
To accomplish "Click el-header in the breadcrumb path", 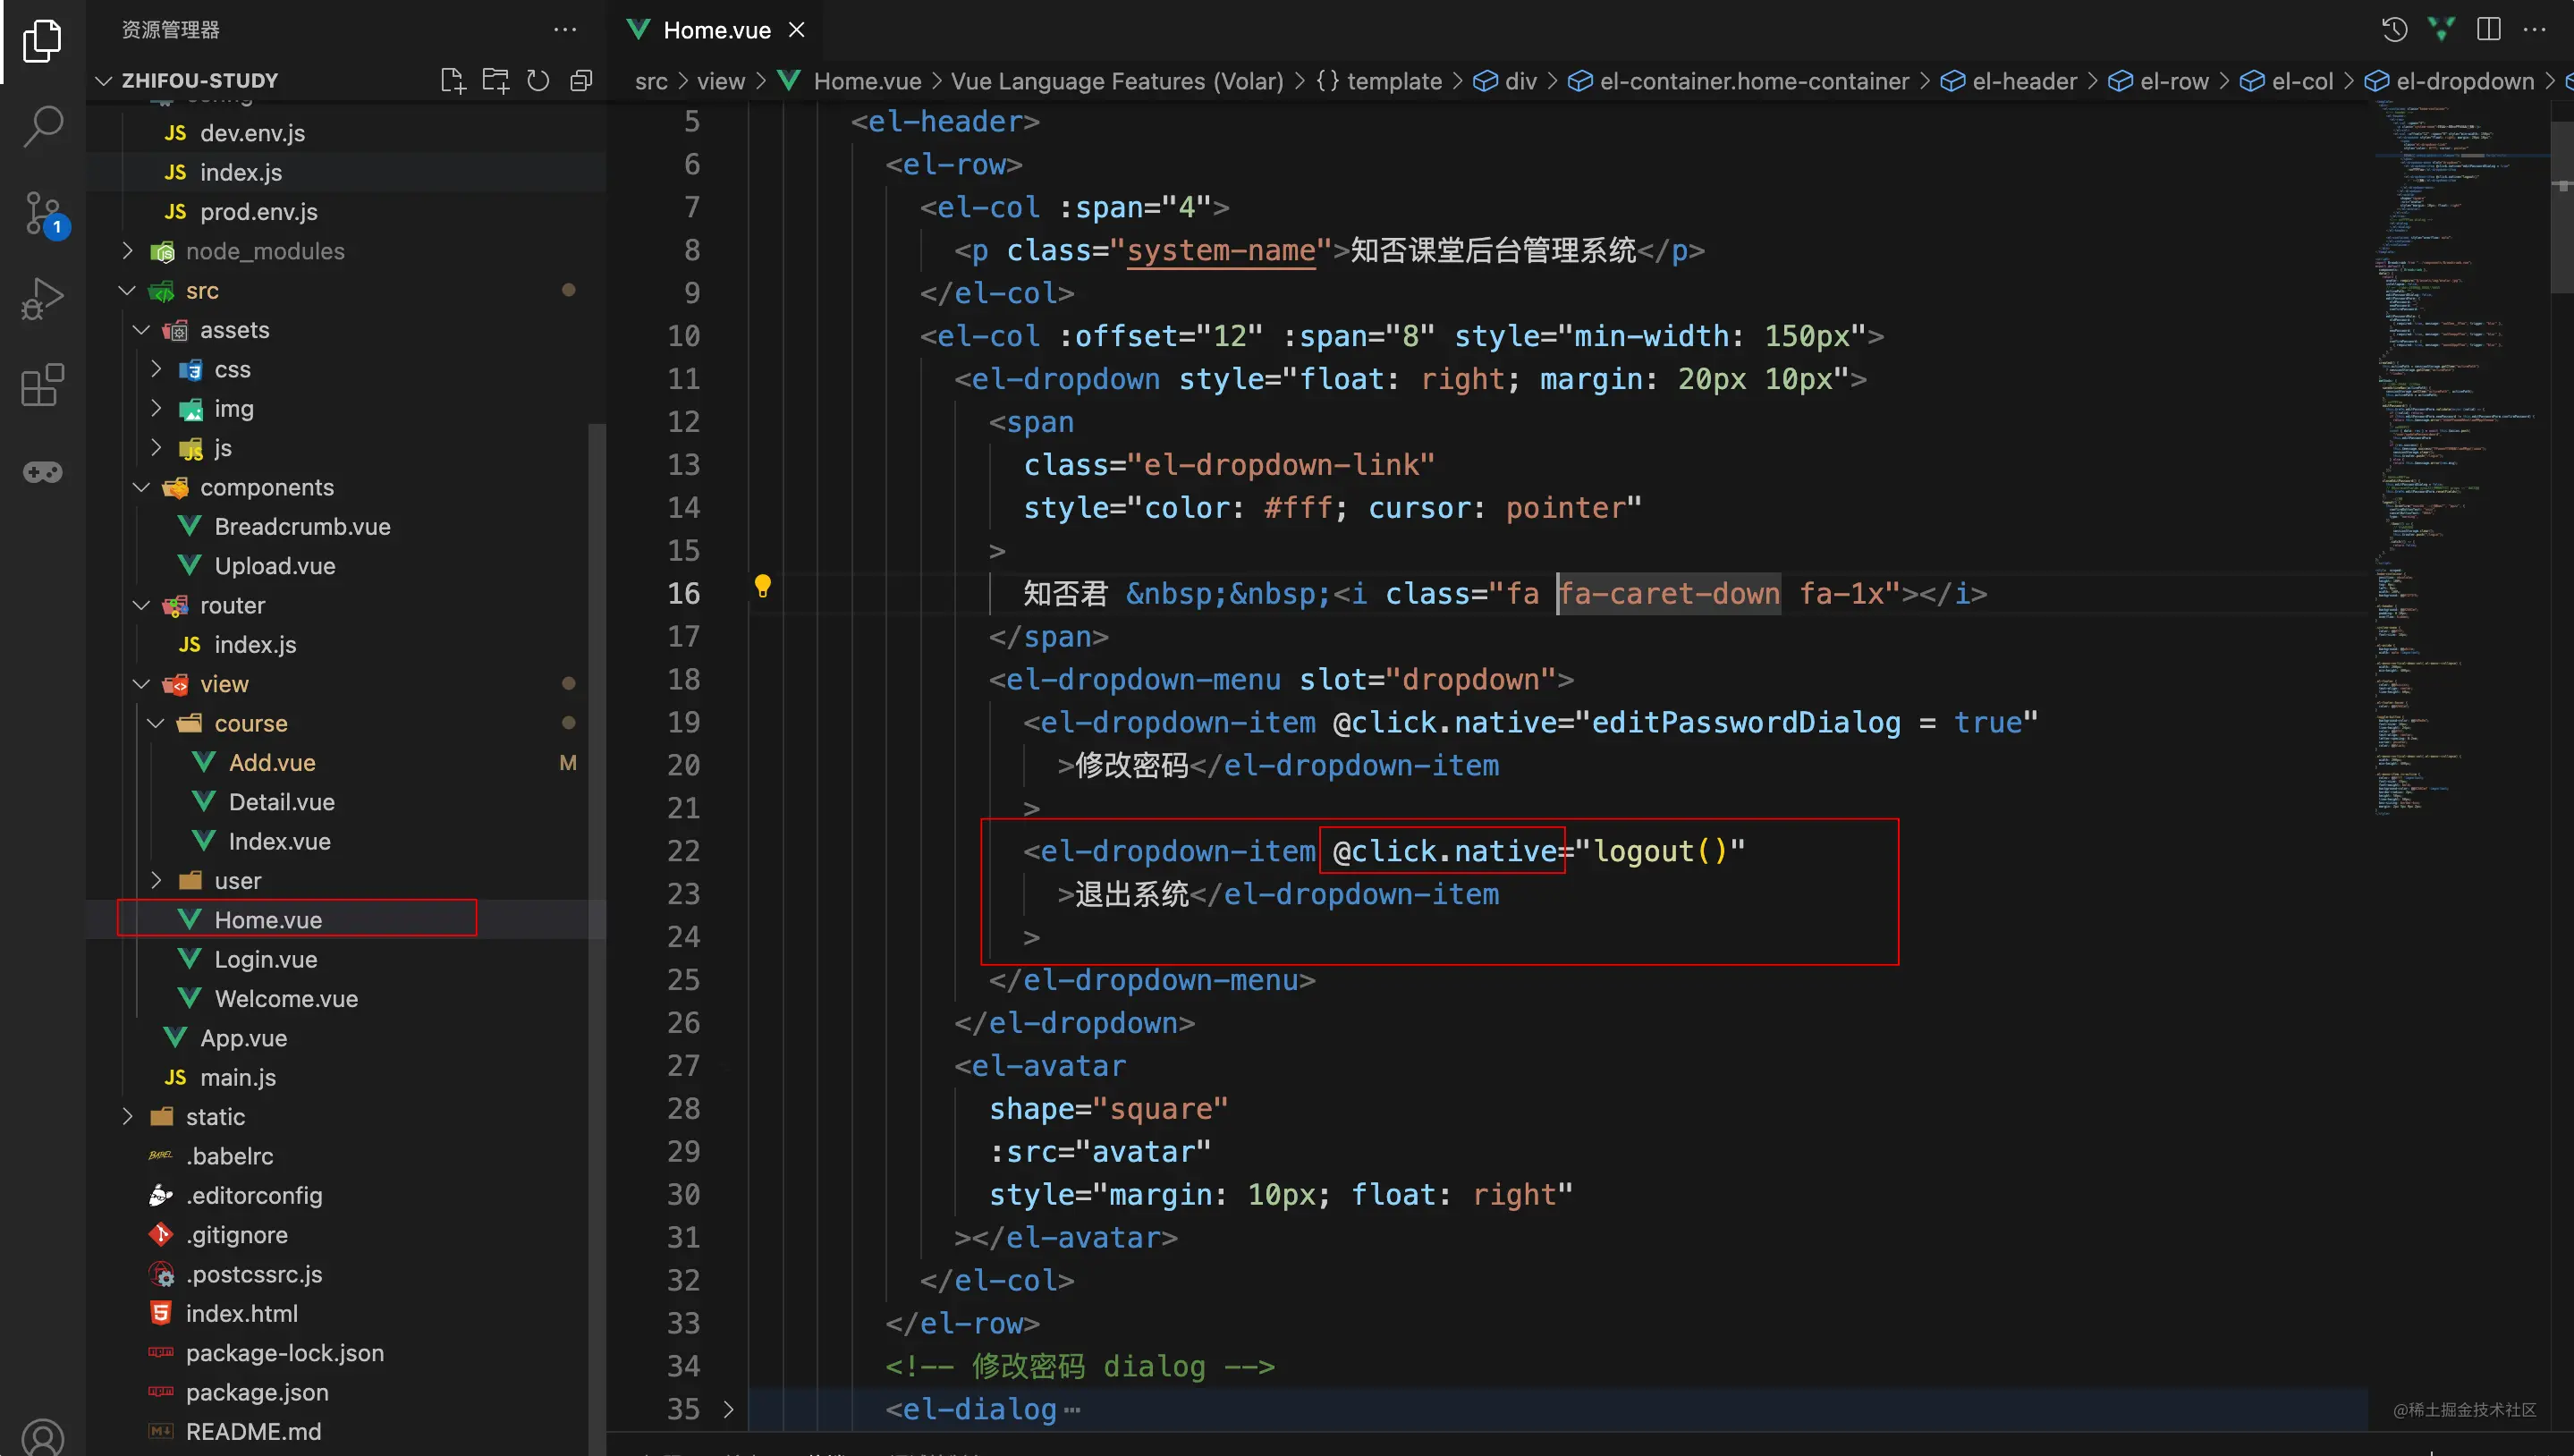I will tap(2023, 81).
